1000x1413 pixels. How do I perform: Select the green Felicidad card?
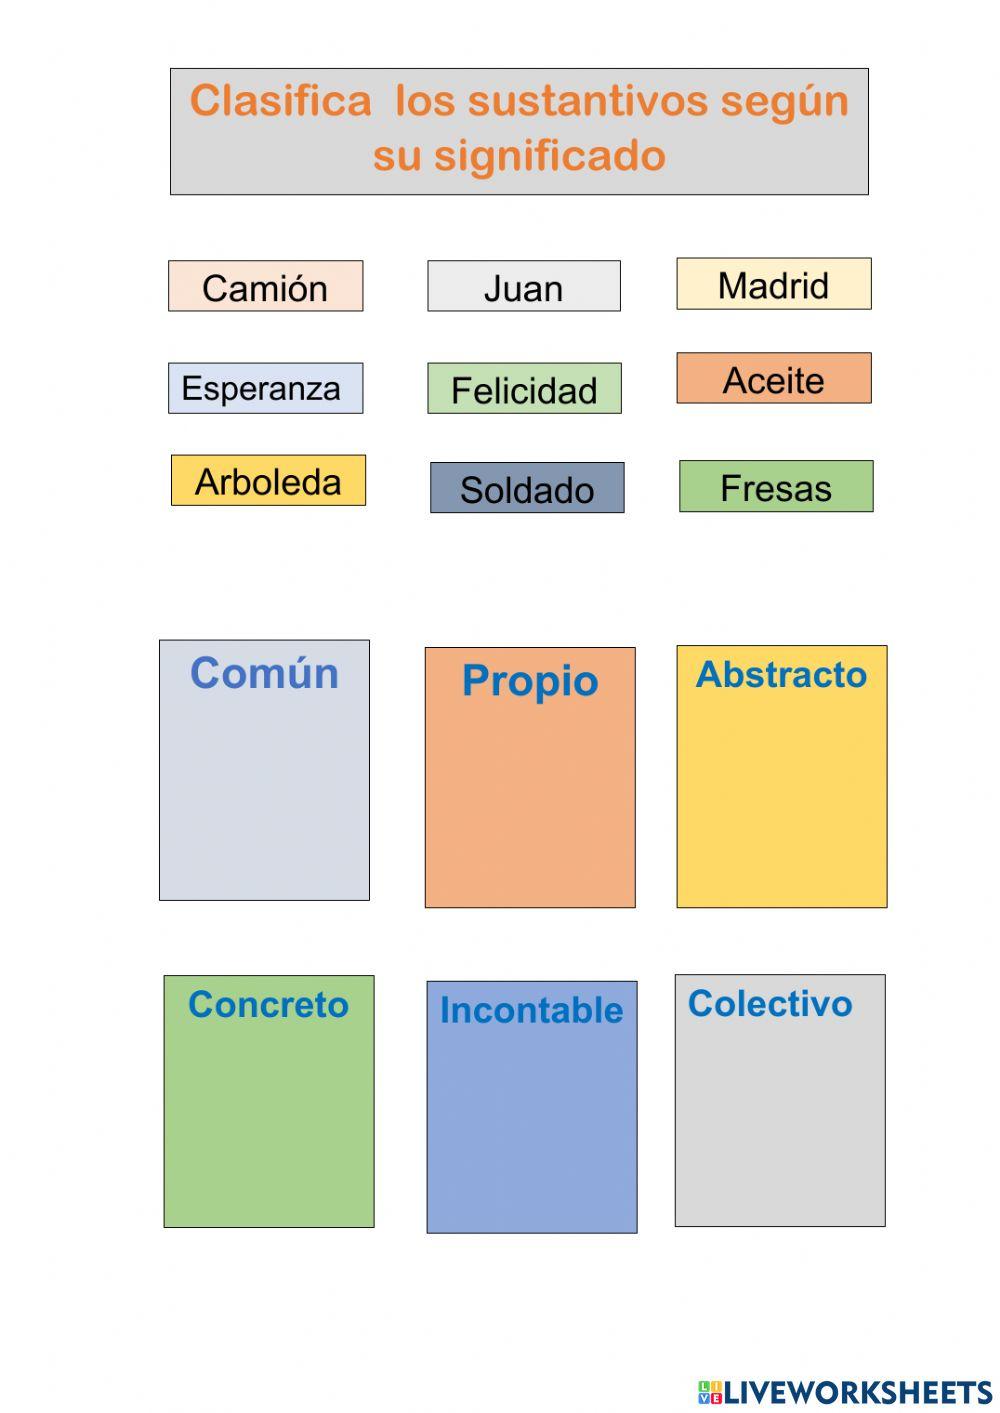524,389
